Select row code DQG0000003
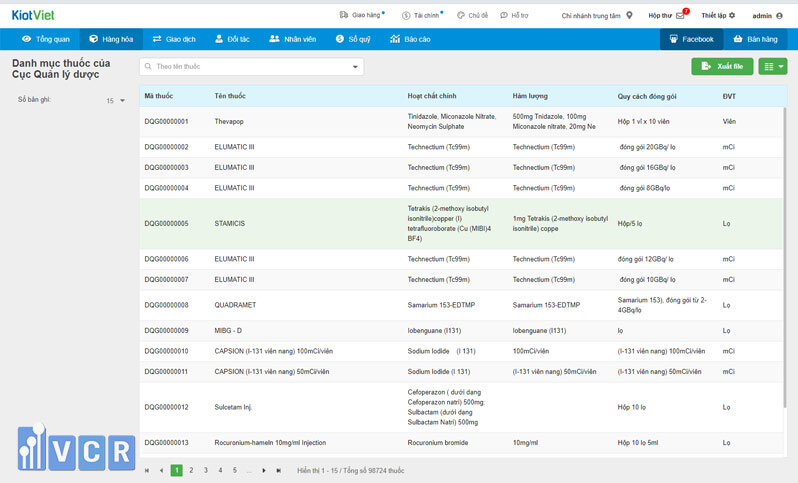 [166, 167]
